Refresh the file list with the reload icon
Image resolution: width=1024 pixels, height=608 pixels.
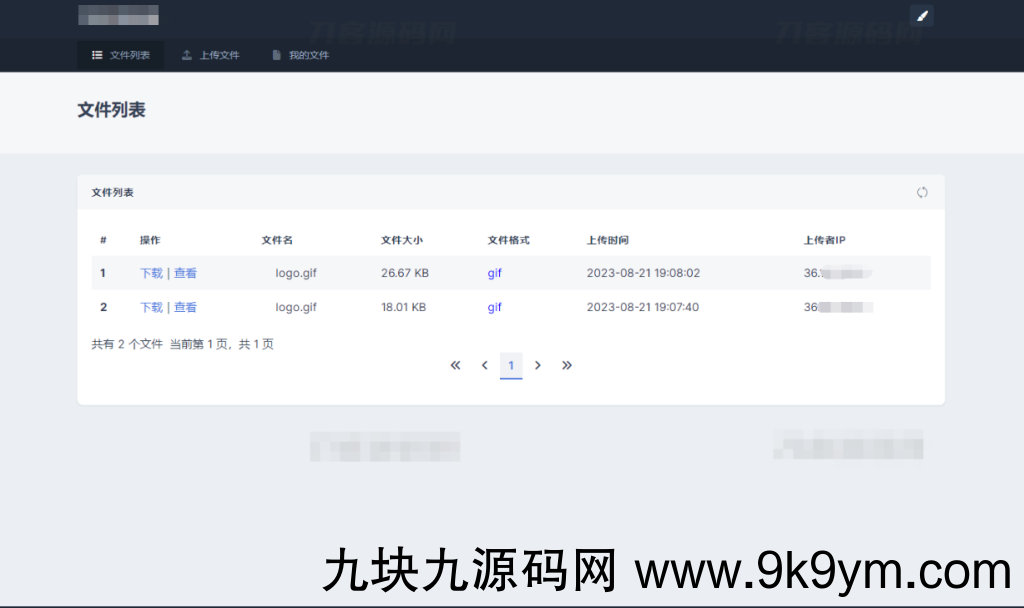[921, 192]
